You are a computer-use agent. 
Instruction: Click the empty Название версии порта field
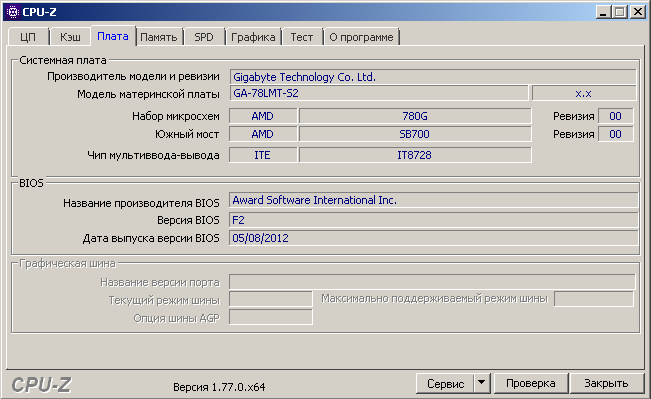[x=432, y=282]
